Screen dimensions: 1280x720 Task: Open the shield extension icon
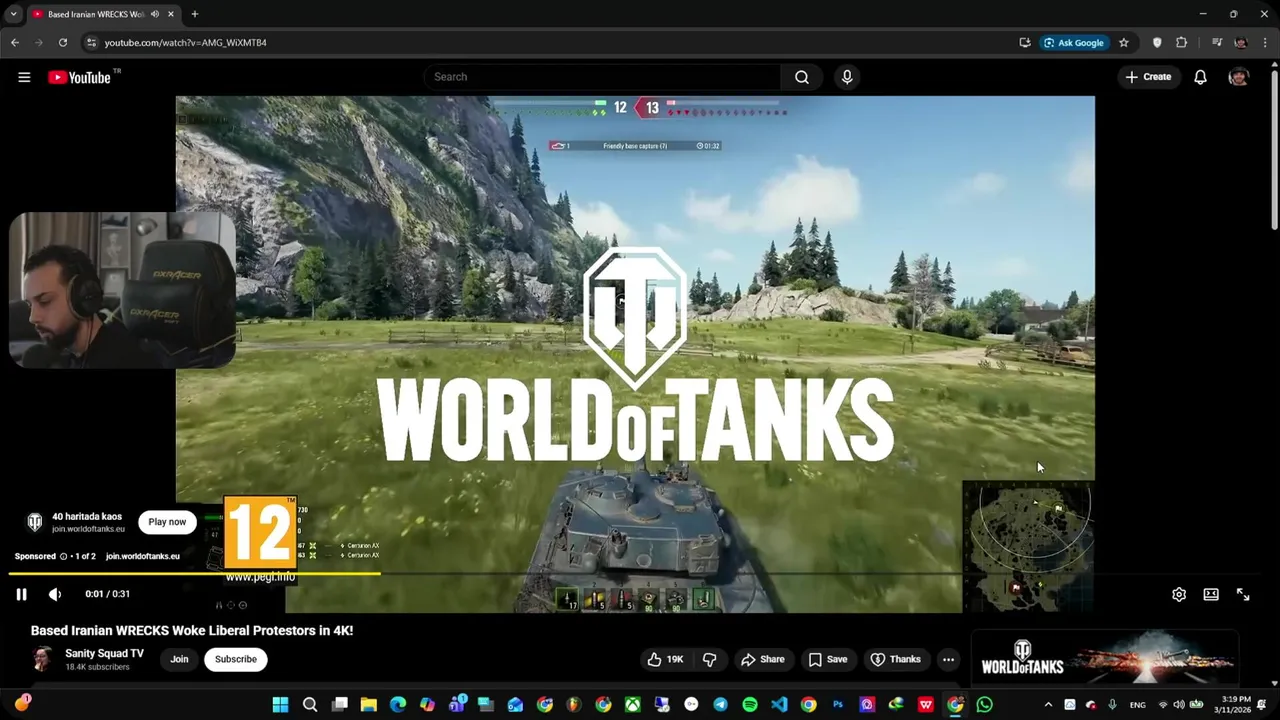[1157, 43]
